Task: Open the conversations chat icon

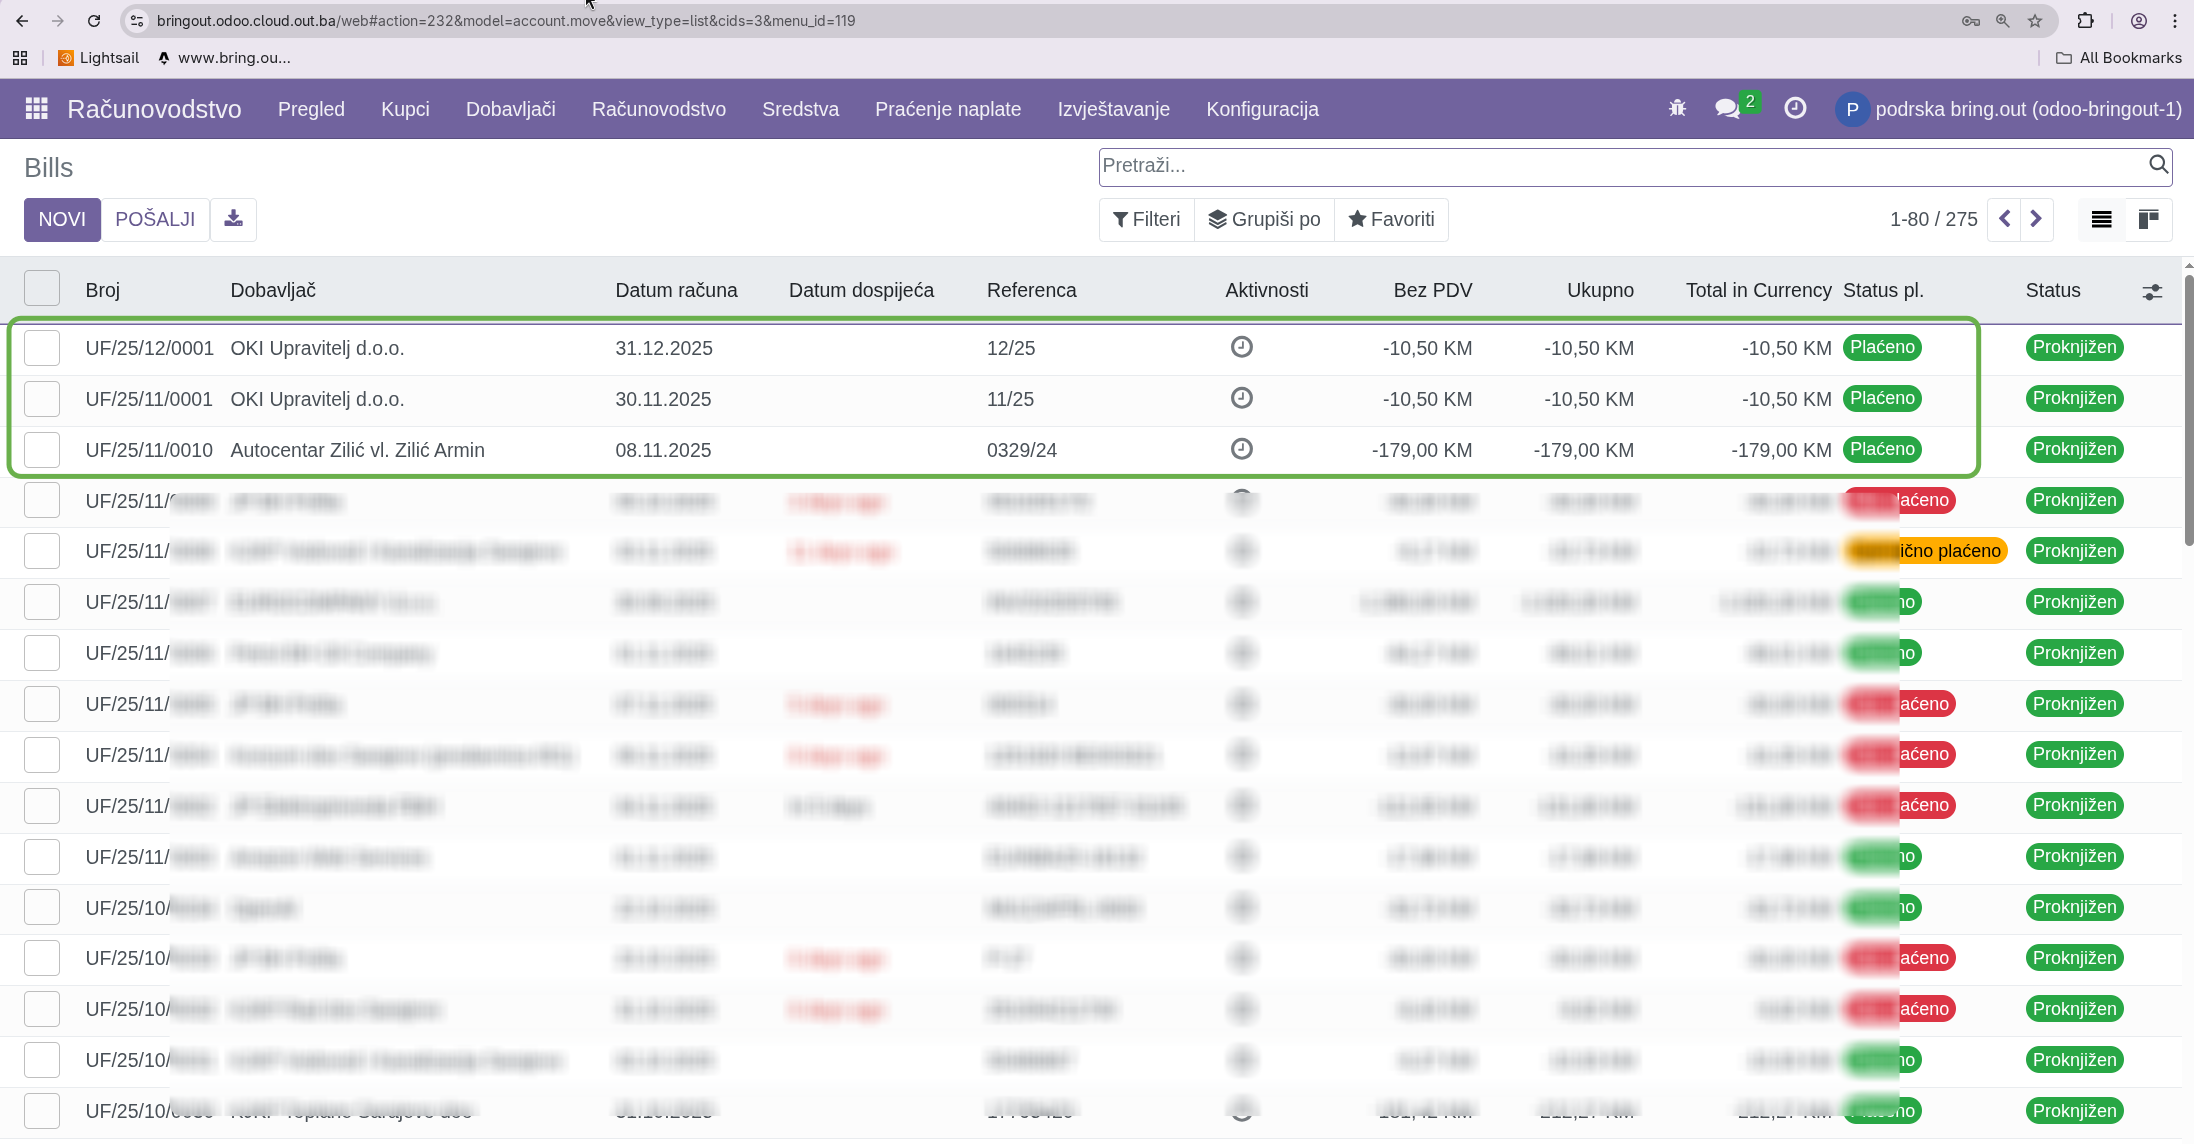Action: click(x=1727, y=109)
